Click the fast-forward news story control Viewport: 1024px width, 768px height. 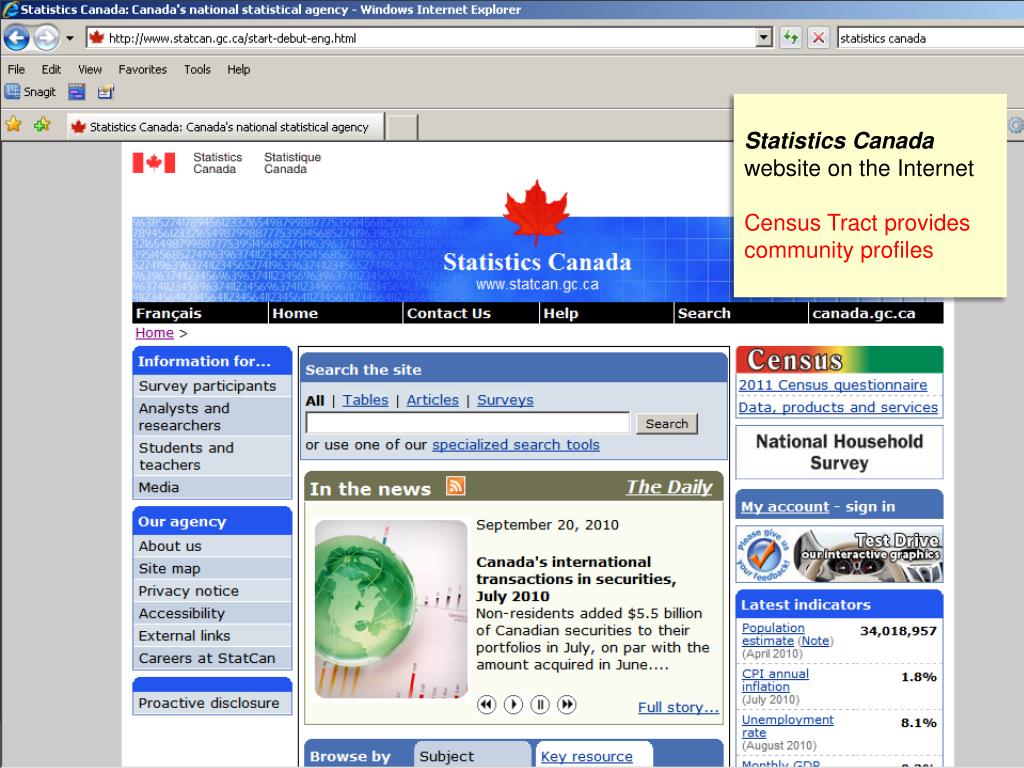567,705
